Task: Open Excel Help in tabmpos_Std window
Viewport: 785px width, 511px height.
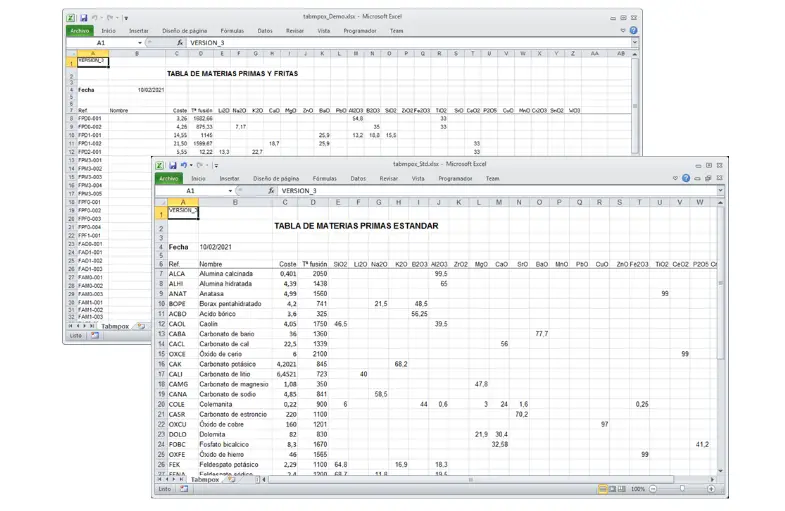Action: click(x=686, y=178)
